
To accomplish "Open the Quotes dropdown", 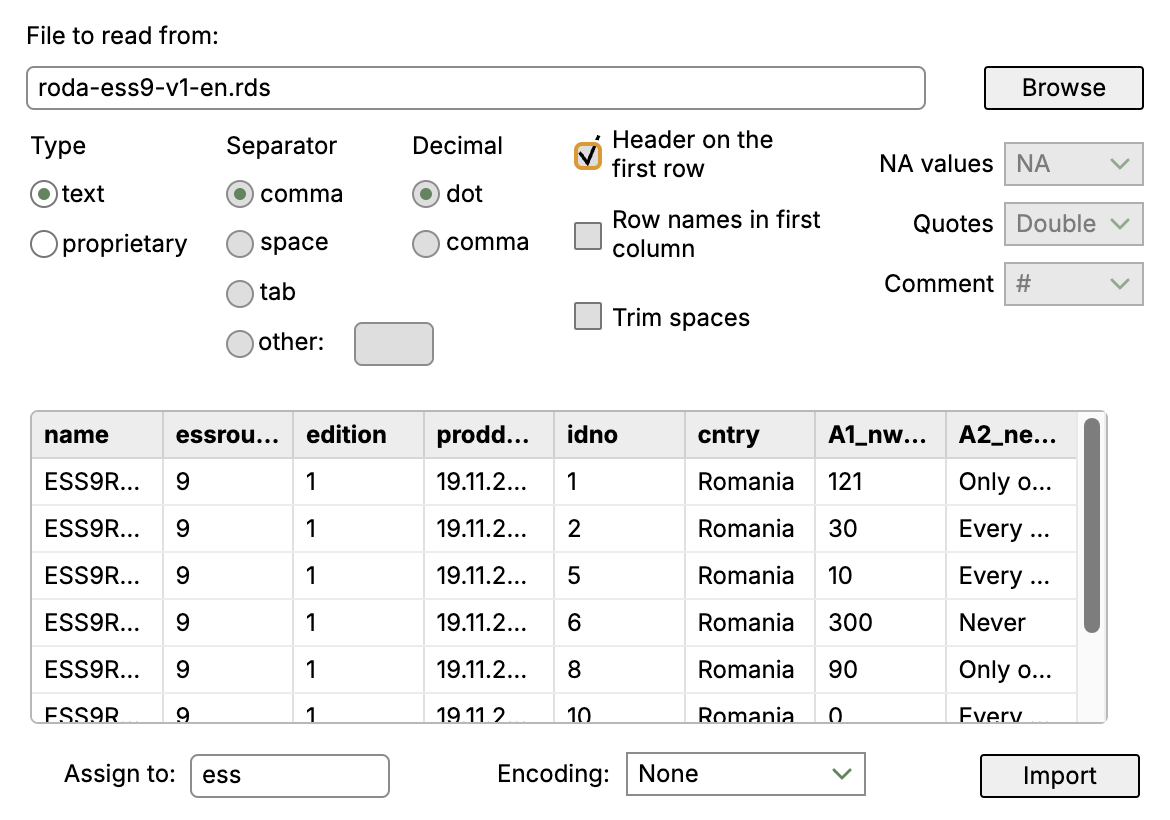I will (1074, 223).
